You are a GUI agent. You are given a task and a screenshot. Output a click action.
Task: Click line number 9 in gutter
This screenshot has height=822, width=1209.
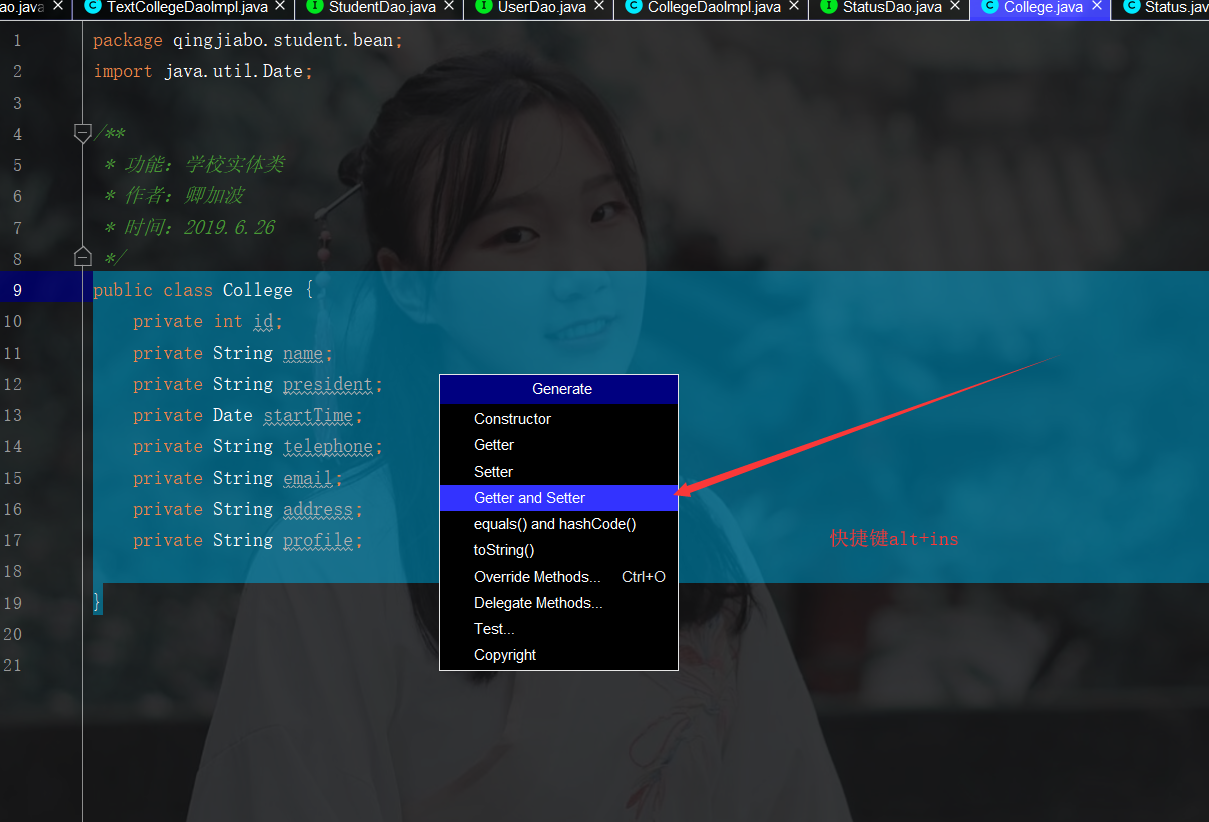(x=17, y=290)
